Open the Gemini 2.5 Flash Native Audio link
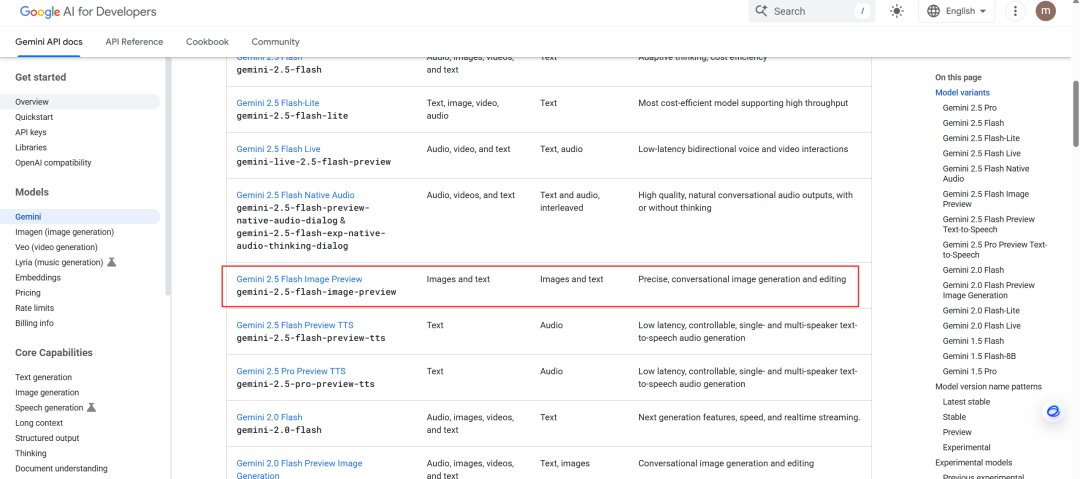Screen dimensions: 1080x479 pyautogui.click(x=295, y=196)
